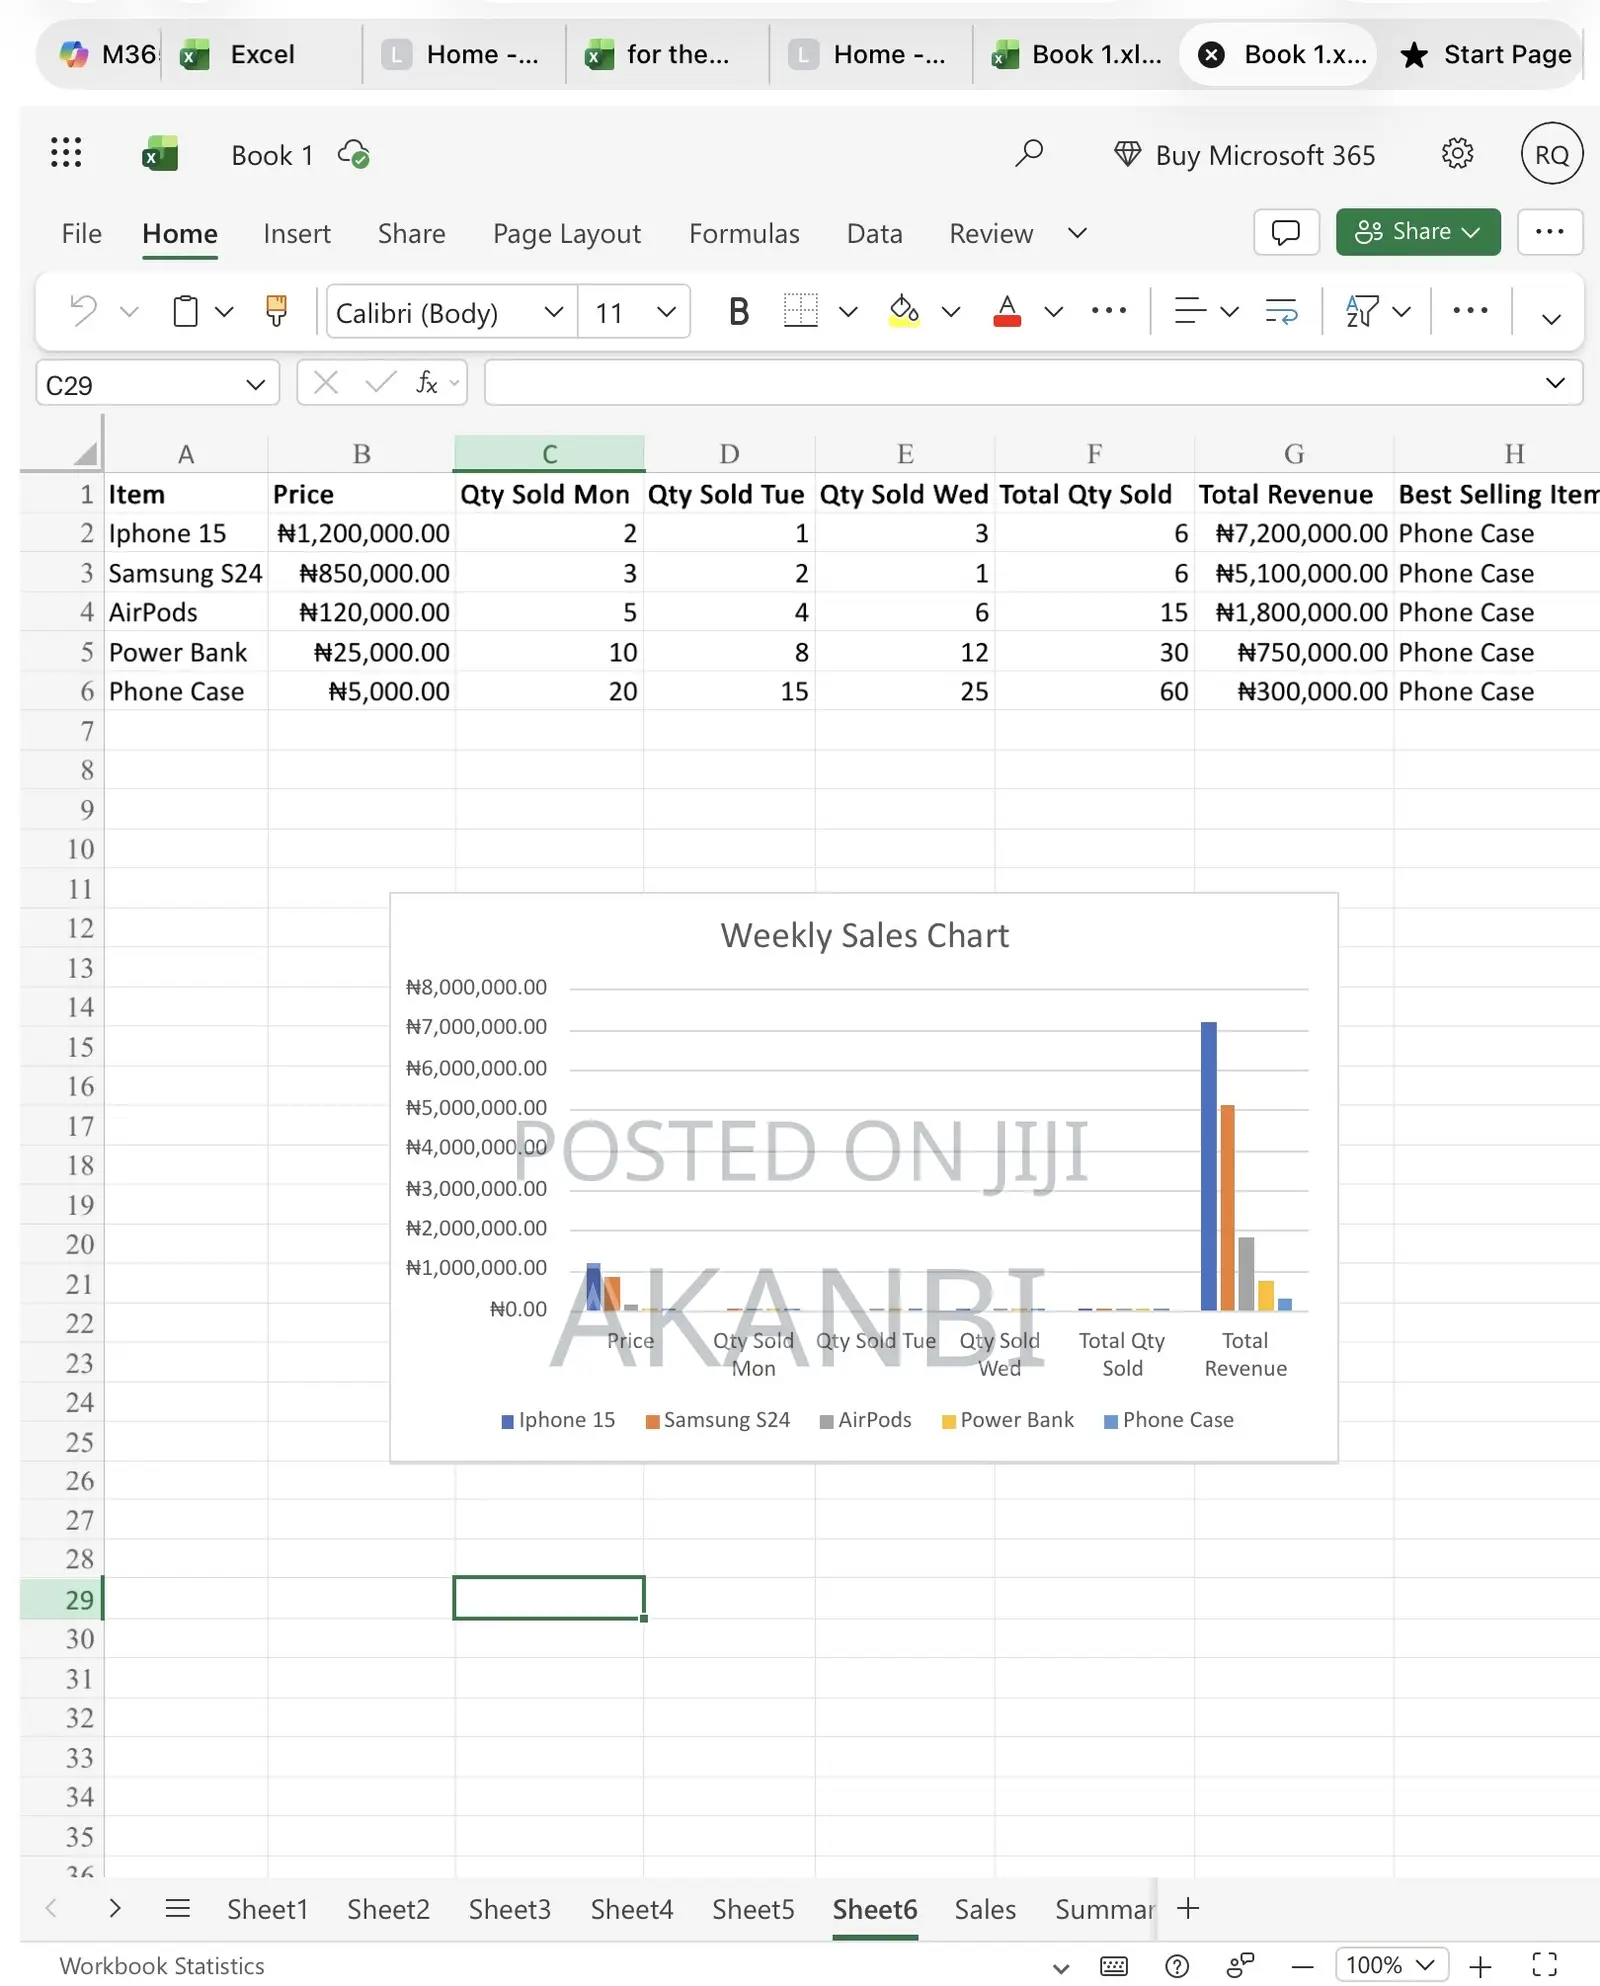
Task: Click the Sort and Filter icon
Action: pos(1362,311)
